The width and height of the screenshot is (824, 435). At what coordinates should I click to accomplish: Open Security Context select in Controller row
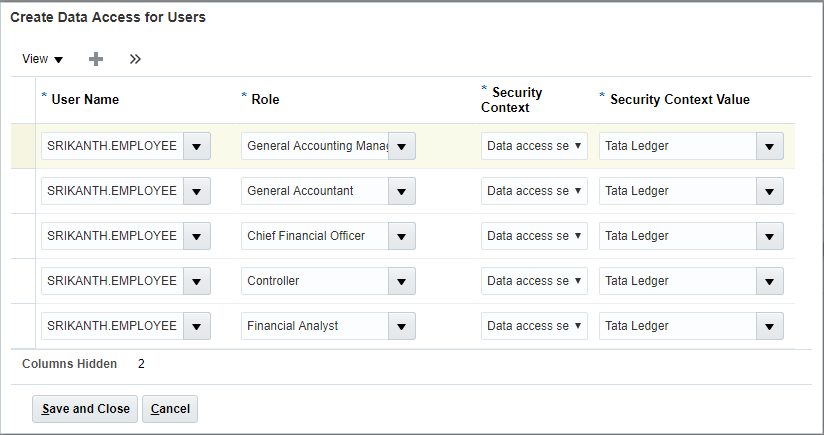(x=534, y=281)
